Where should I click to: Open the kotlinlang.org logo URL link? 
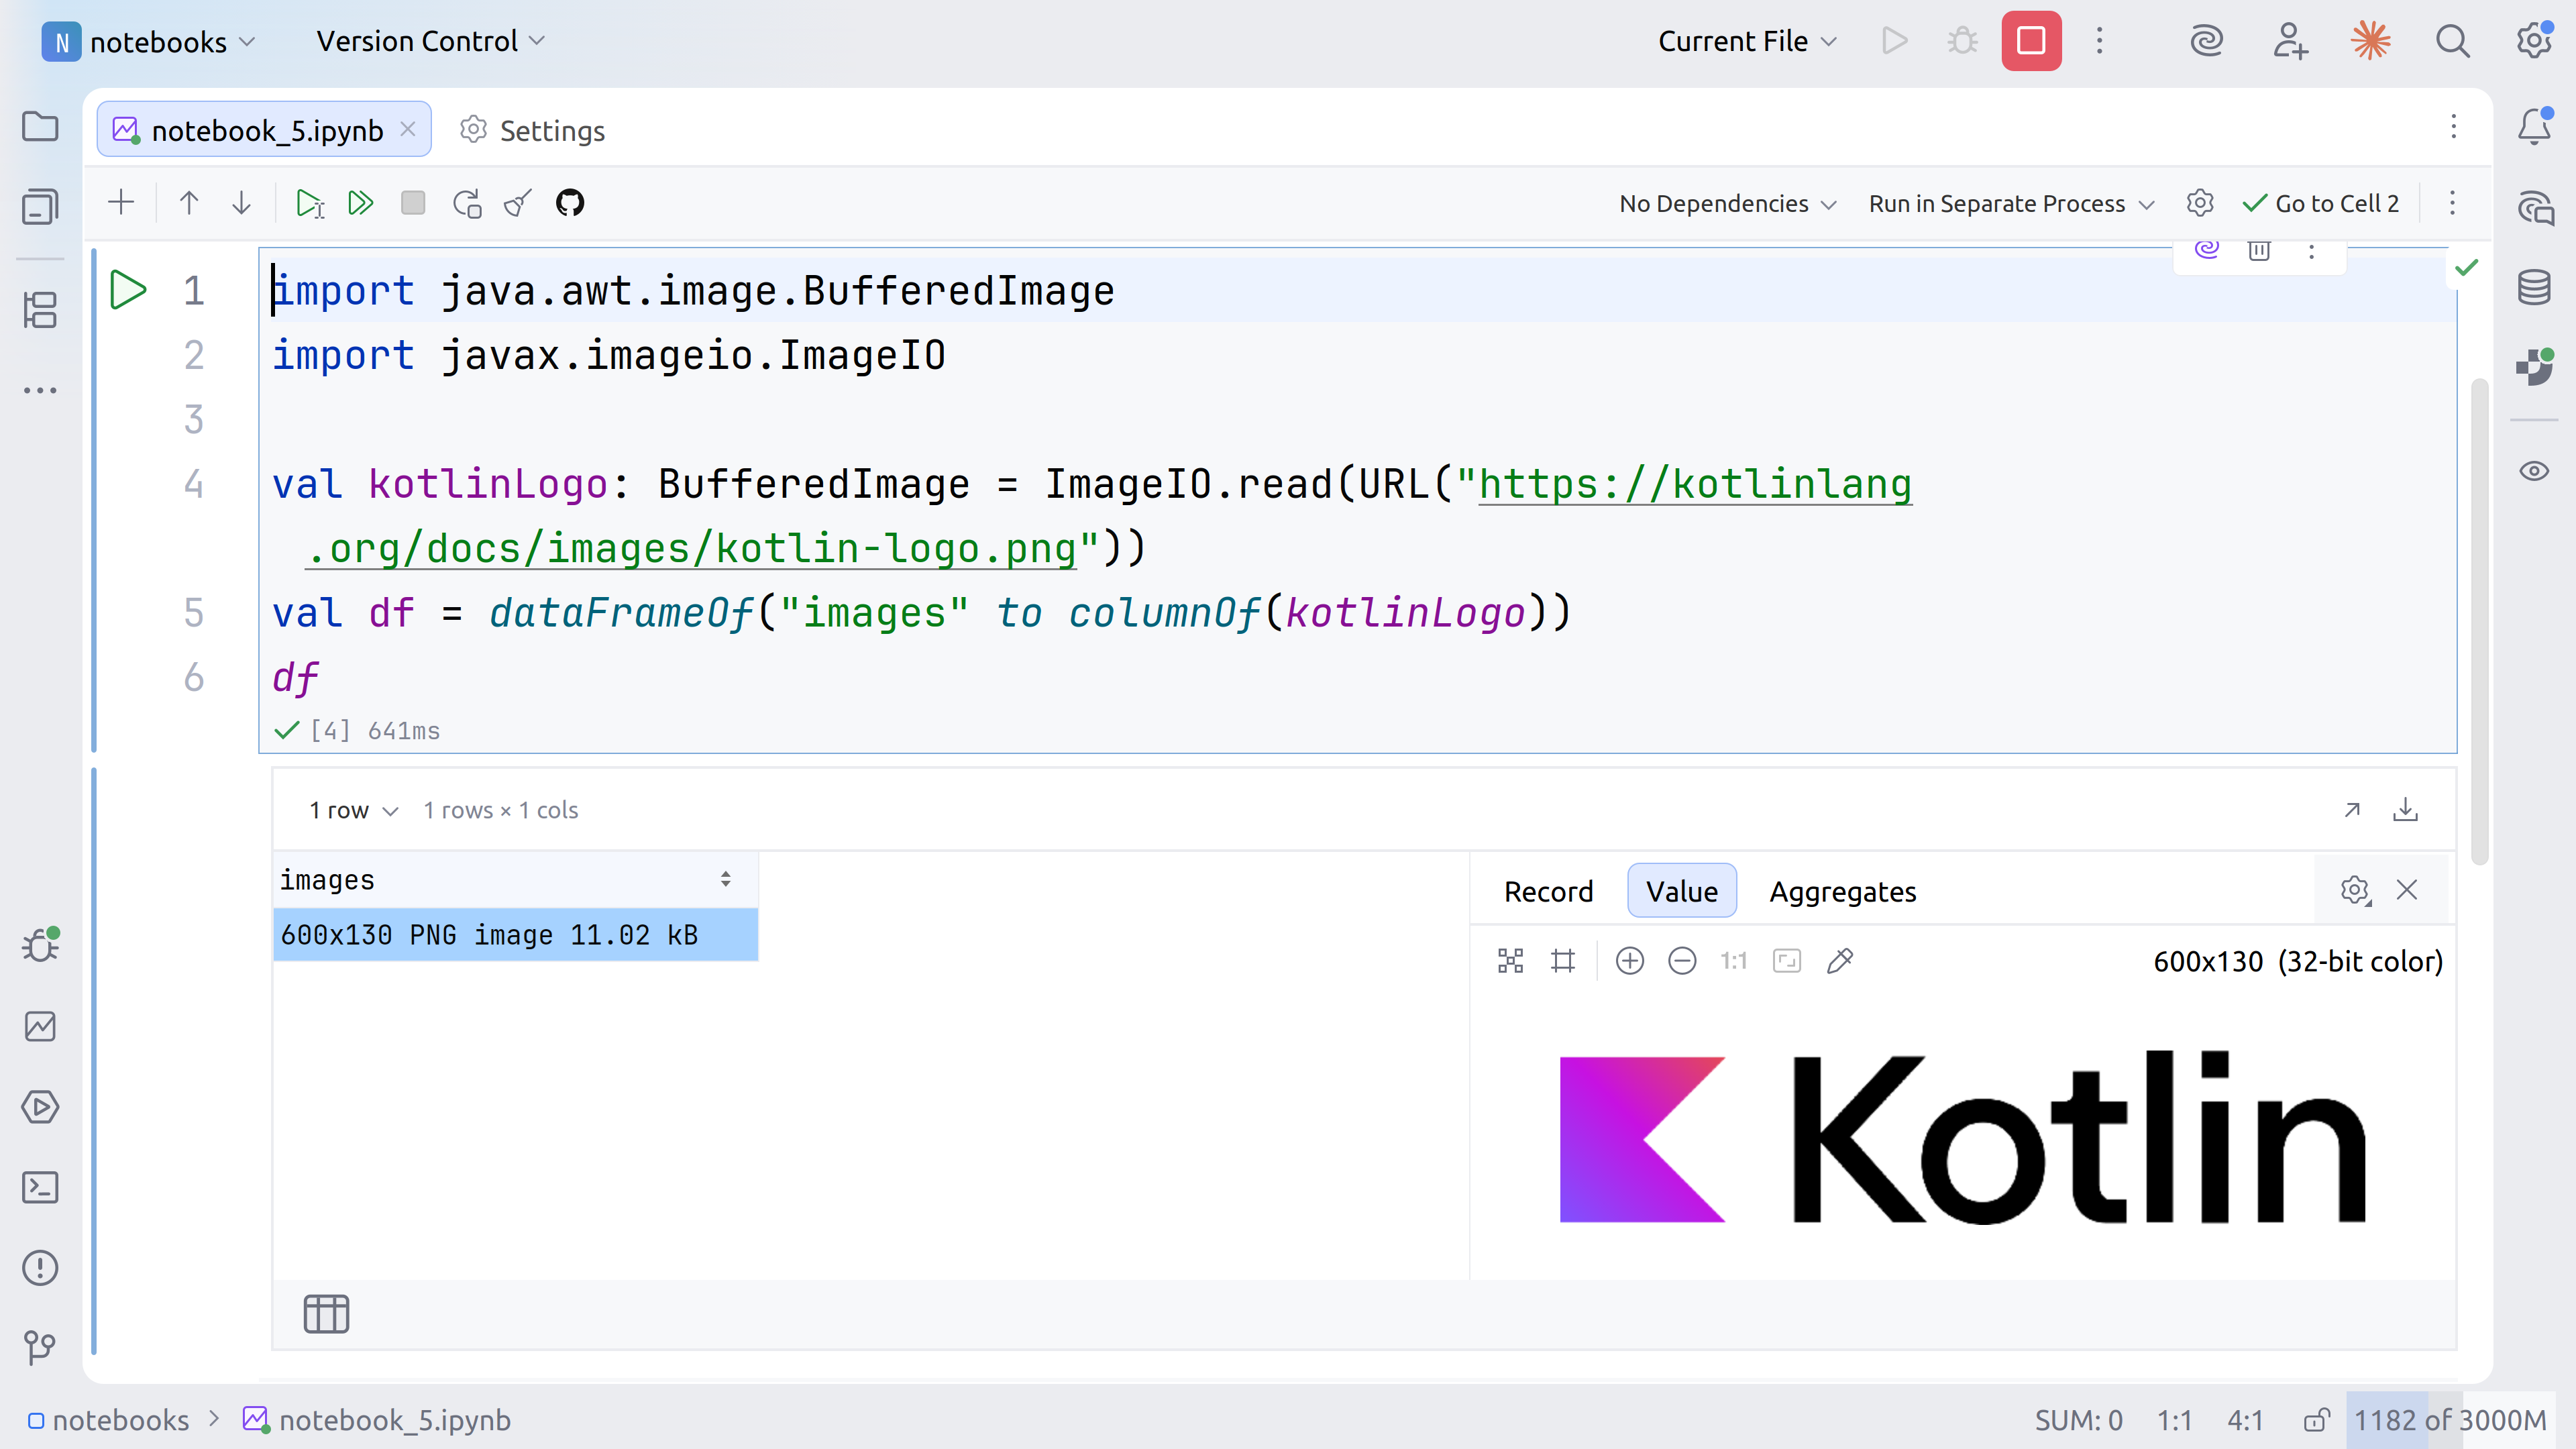point(1694,485)
